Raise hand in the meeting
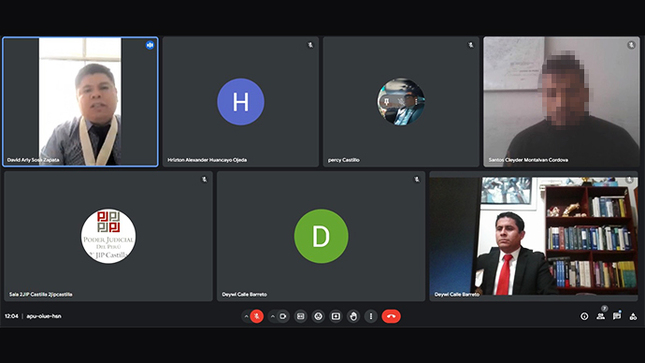 click(353, 316)
